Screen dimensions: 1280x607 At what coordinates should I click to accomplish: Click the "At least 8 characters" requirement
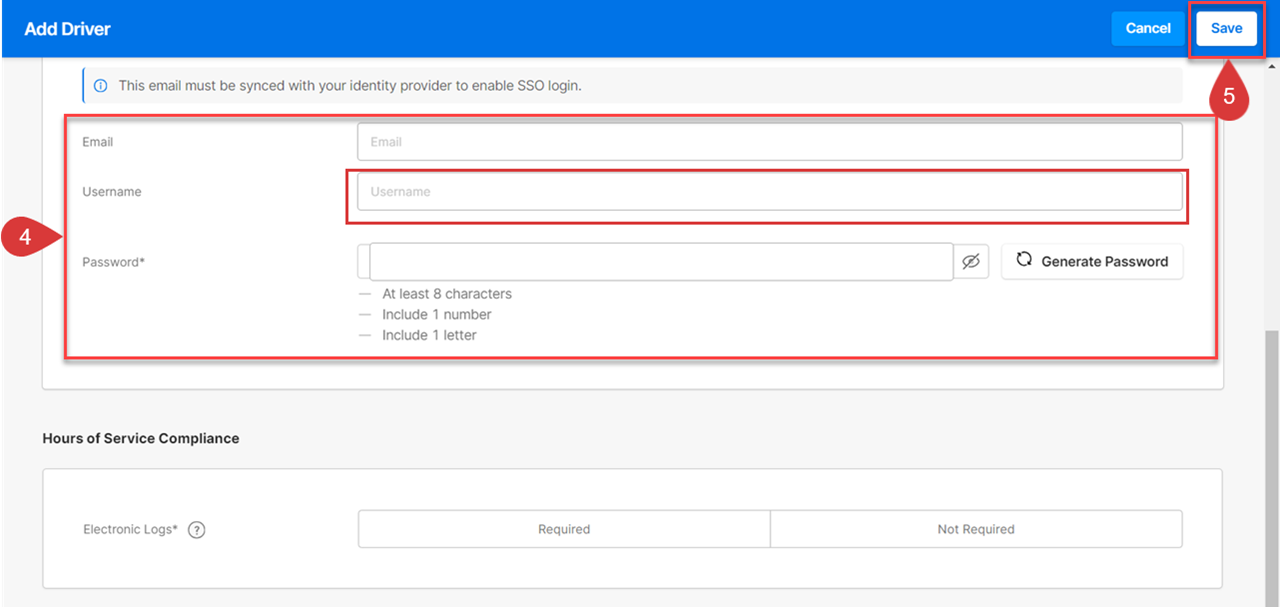[446, 294]
